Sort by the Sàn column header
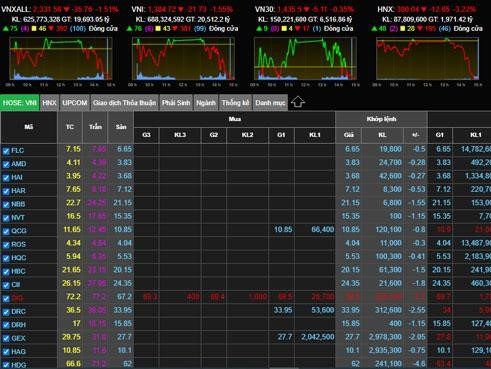The height and width of the screenshot is (369, 491). [121, 127]
